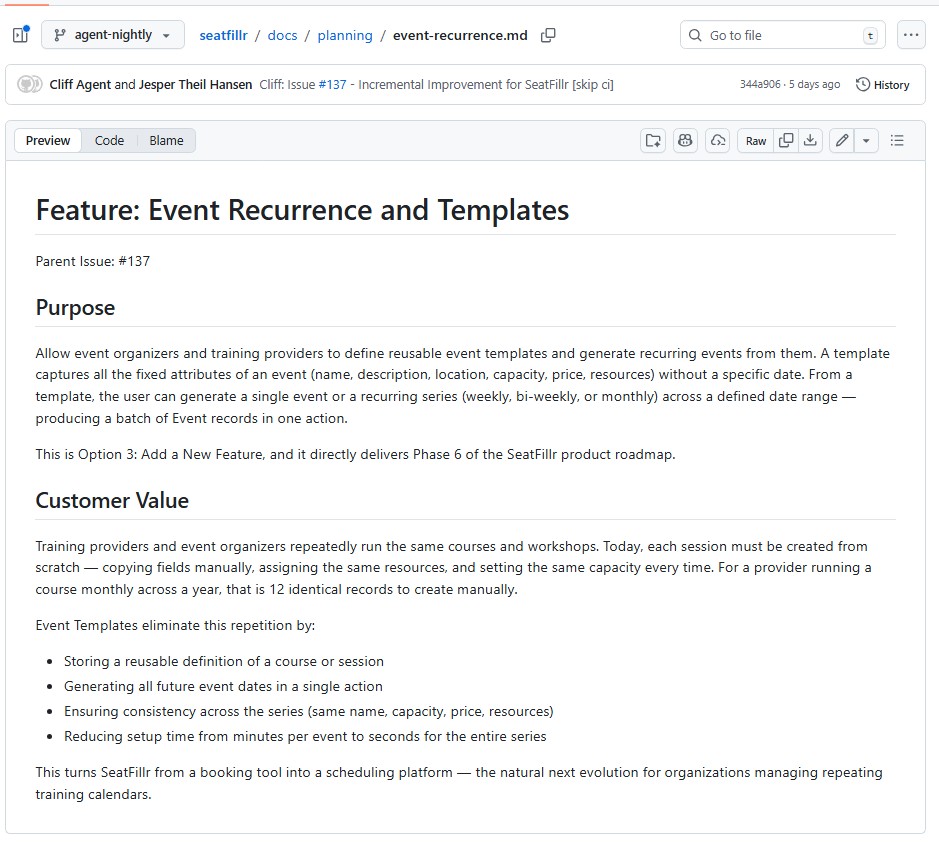Open the agent-nightly branch dropdown

113,35
